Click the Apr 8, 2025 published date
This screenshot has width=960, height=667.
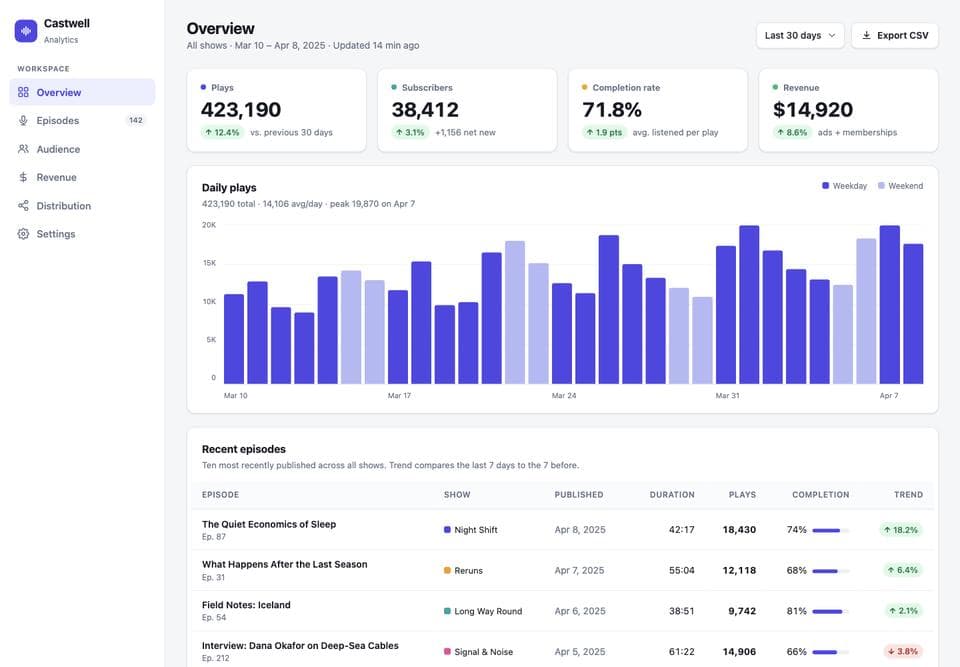tap(580, 530)
